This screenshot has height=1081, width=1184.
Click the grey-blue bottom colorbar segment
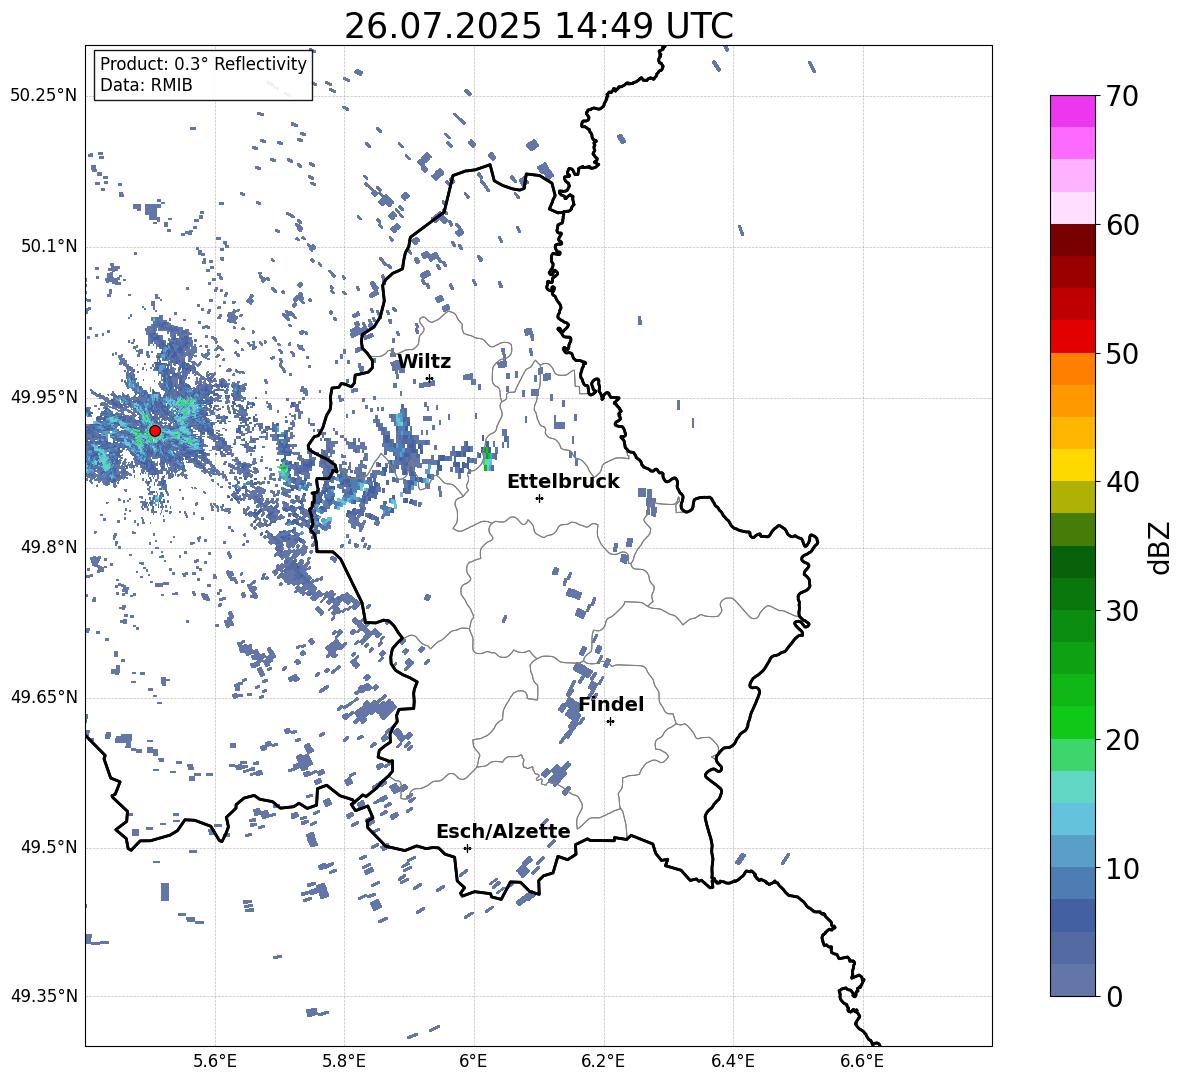1073,980
